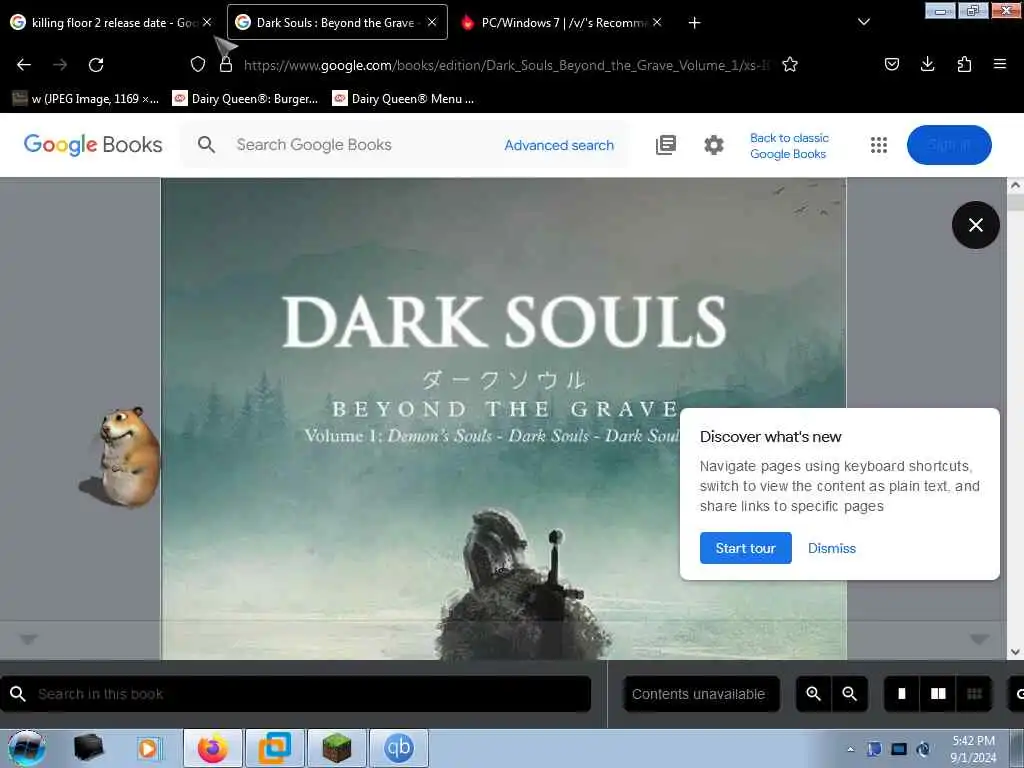Open the w (JPEG Image) bookmark
Screen dimensions: 1024x768
pos(86,99)
